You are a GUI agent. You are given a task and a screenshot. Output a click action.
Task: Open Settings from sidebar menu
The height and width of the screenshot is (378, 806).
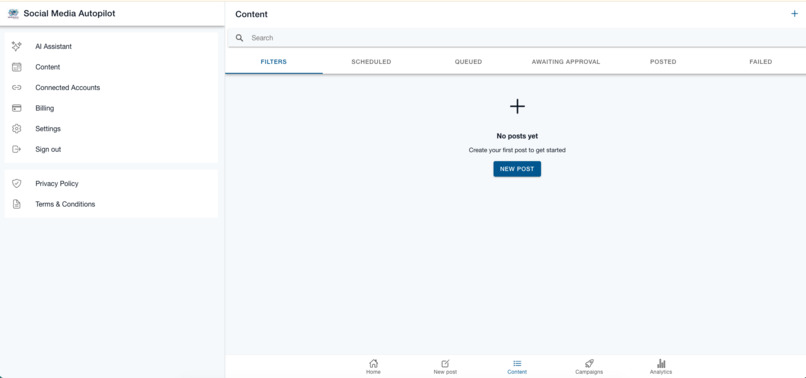tap(111, 129)
